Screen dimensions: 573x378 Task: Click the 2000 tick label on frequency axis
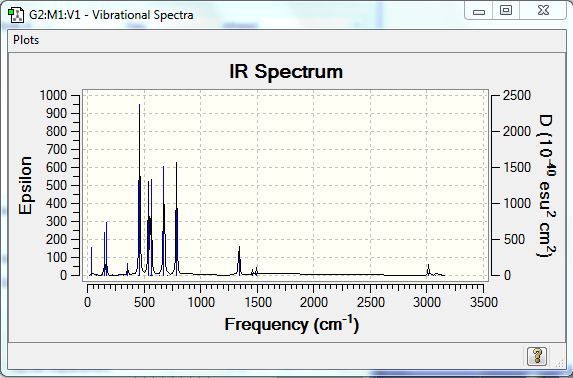click(314, 302)
